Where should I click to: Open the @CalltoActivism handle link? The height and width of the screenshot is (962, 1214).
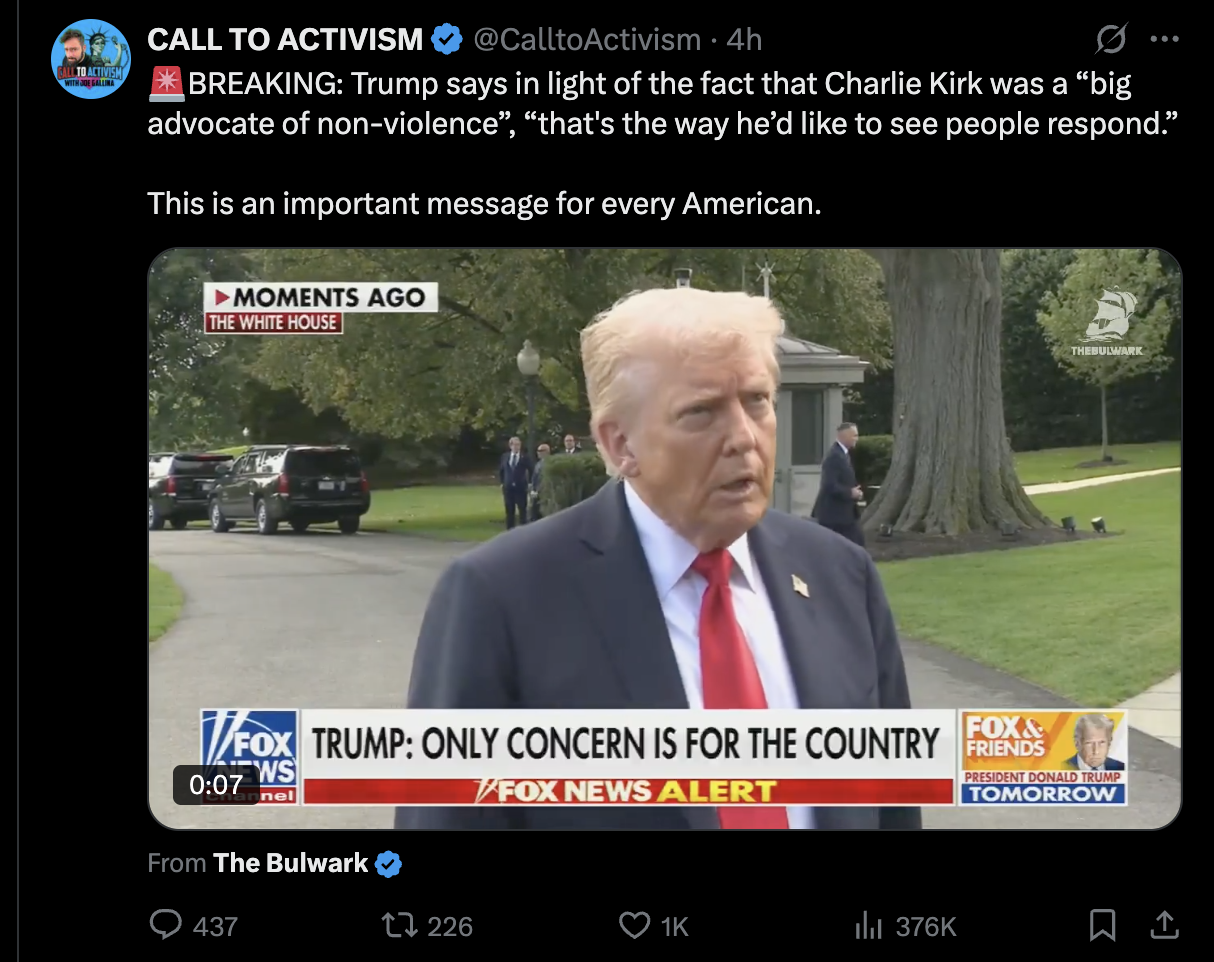[586, 39]
